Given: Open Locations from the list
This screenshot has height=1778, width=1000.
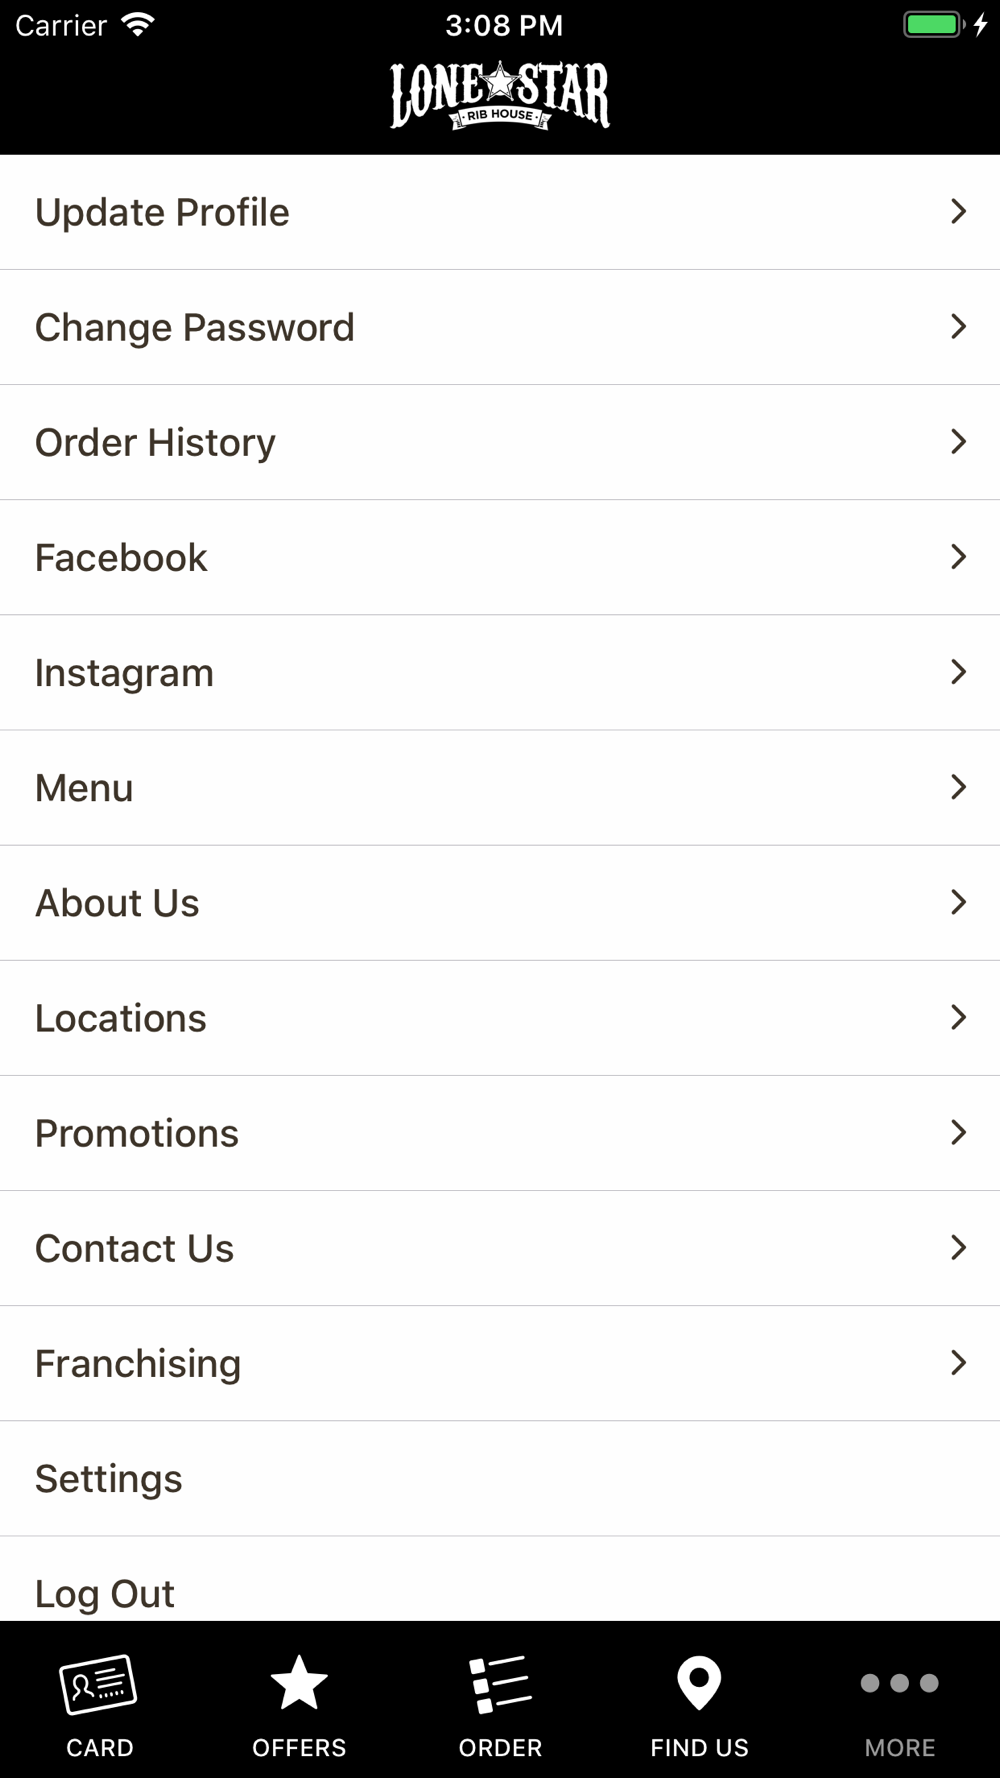Looking at the screenshot, I should (x=121, y=1018).
